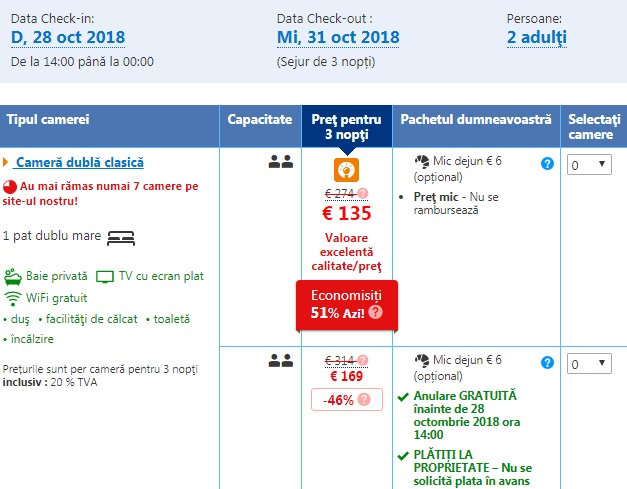Change guest count 2 adulți
This screenshot has width=627, height=489.
click(537, 38)
